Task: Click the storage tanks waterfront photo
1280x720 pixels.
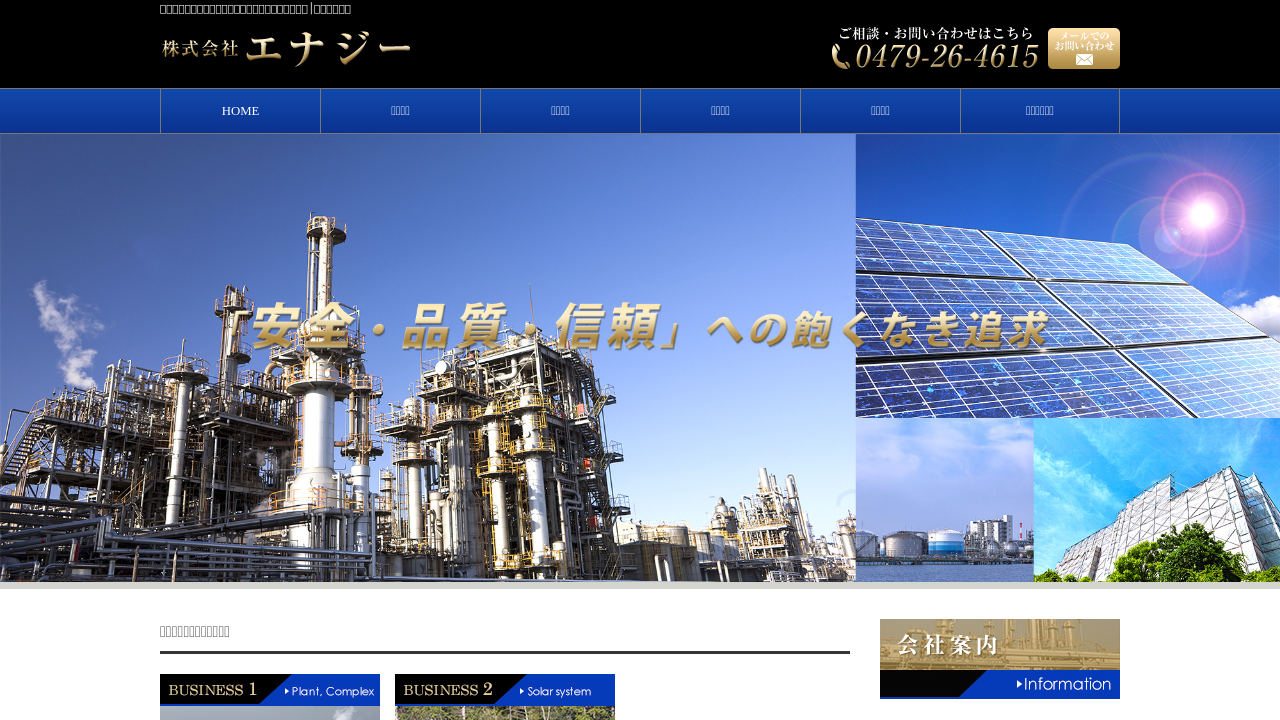Action: coord(944,500)
